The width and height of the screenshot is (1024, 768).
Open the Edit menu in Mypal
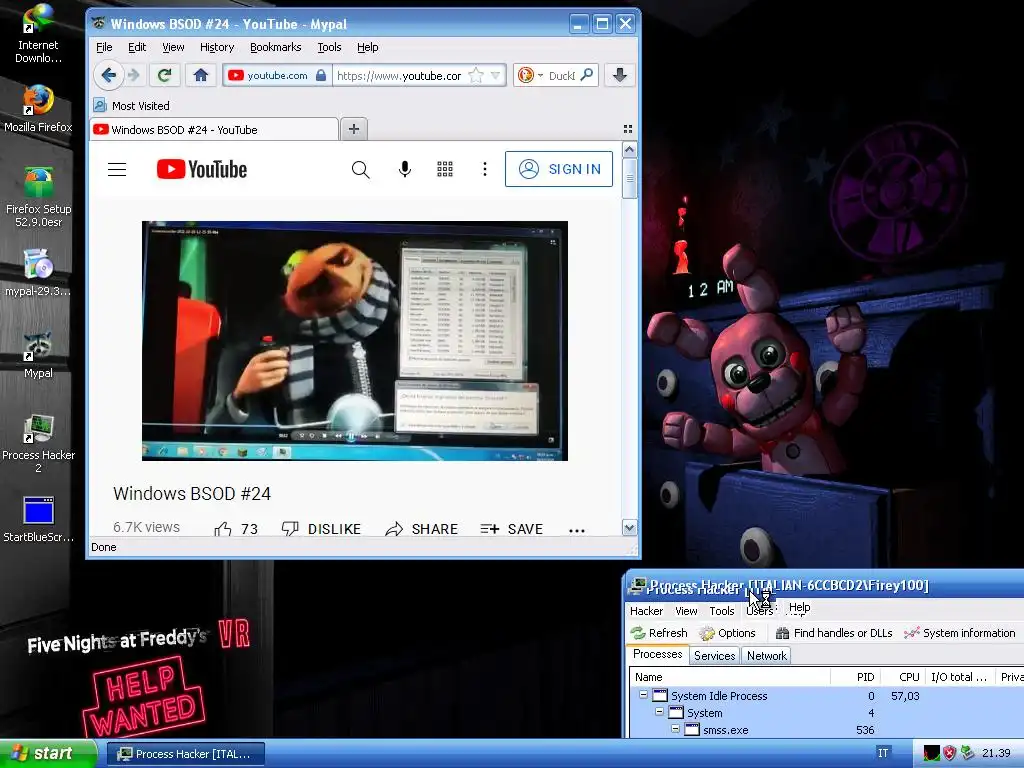pyautogui.click(x=136, y=47)
